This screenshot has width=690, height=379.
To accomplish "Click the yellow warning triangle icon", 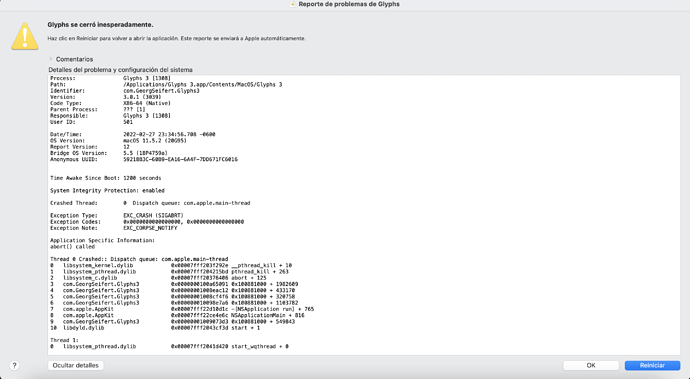I will coord(25,36).
